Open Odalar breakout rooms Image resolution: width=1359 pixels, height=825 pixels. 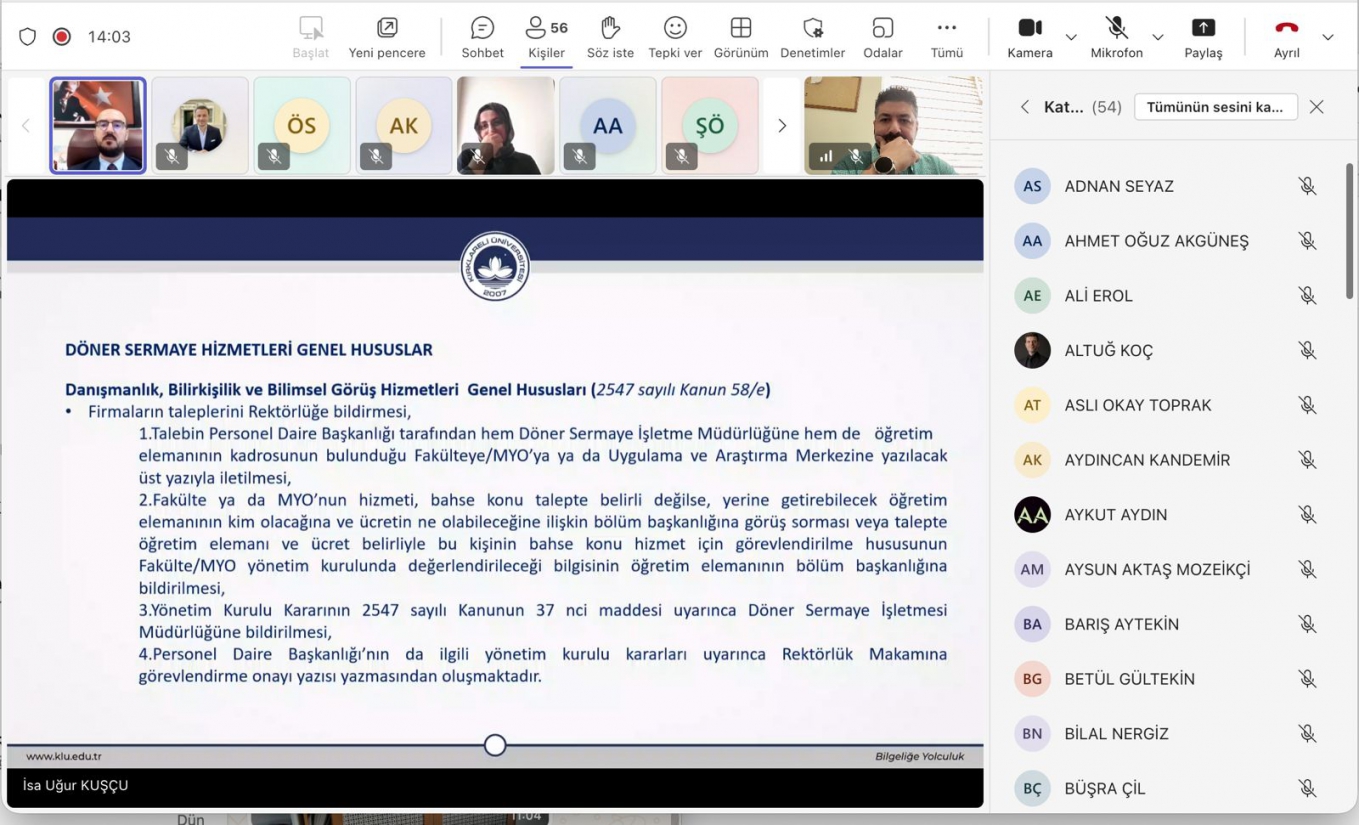(882, 37)
